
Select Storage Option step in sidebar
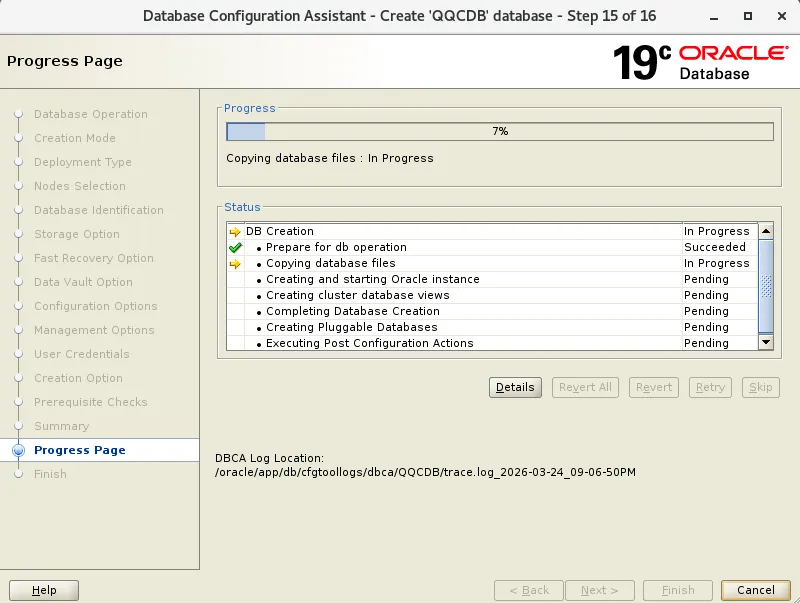click(77, 234)
